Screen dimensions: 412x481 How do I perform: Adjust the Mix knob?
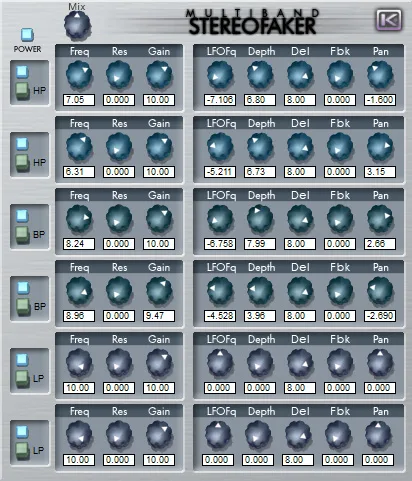click(77, 25)
